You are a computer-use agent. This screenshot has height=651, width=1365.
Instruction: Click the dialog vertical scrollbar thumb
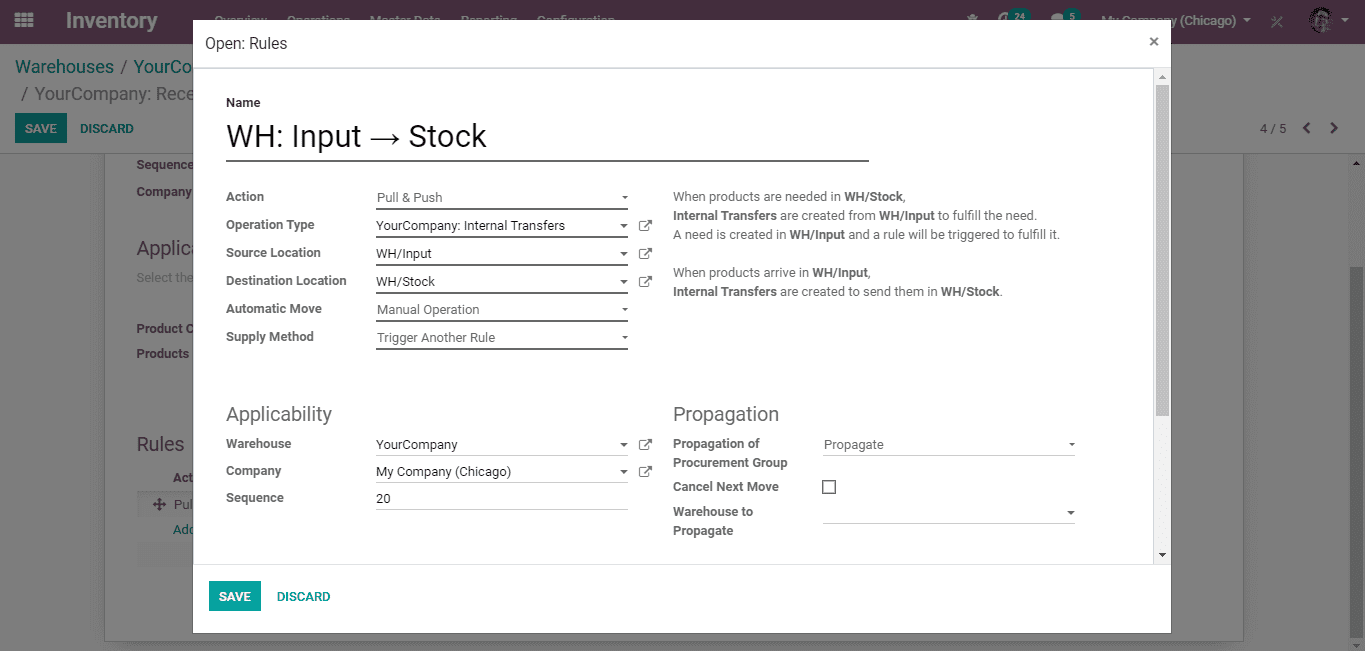point(1162,250)
